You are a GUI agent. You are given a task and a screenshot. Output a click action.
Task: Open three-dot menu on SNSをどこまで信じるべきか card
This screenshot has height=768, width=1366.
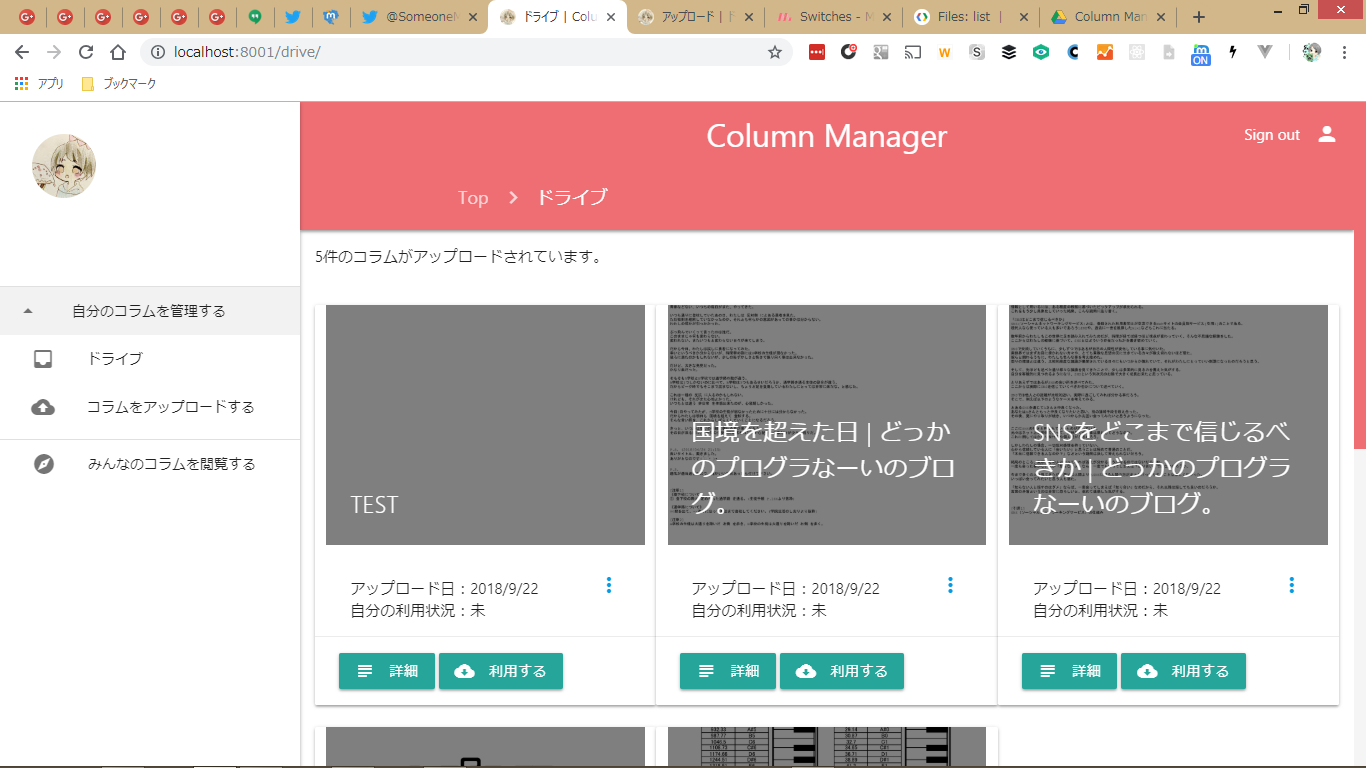pos(1291,585)
